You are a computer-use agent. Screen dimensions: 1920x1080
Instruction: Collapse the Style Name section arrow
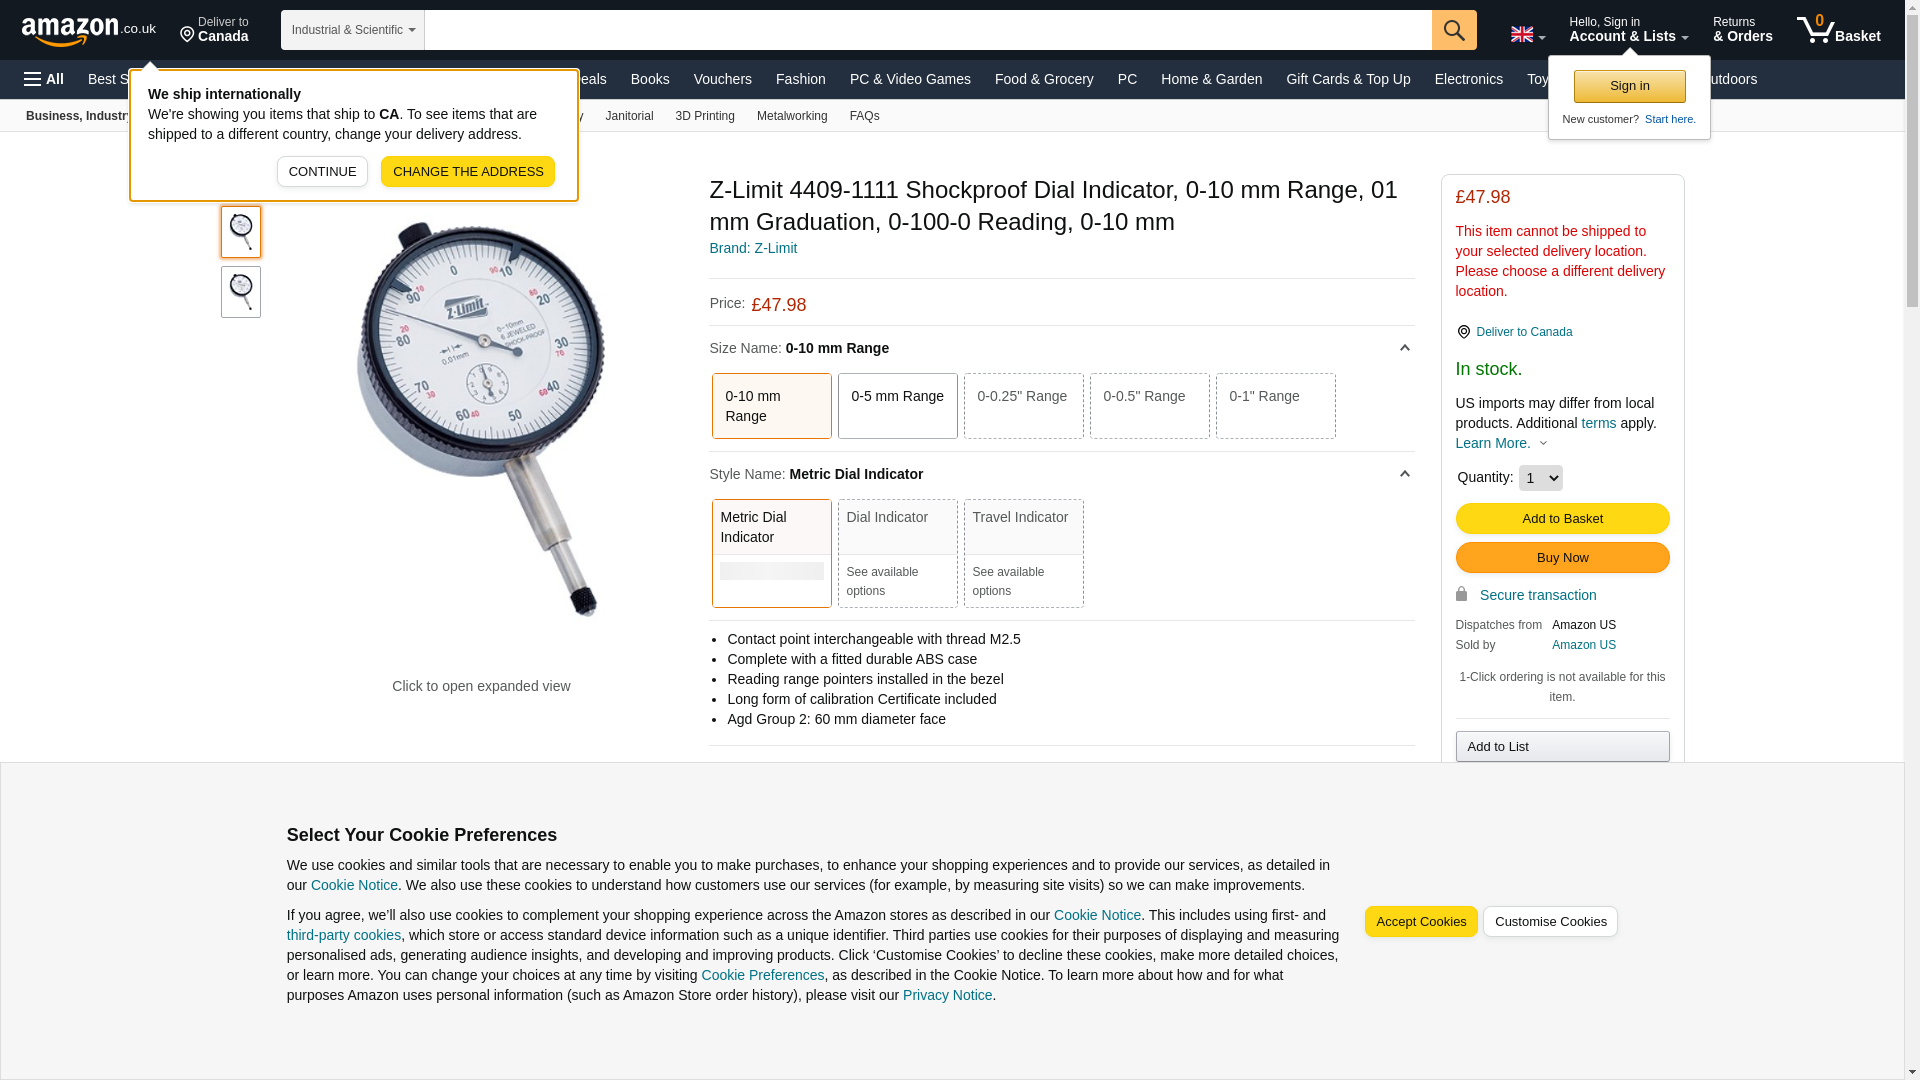pos(1404,474)
